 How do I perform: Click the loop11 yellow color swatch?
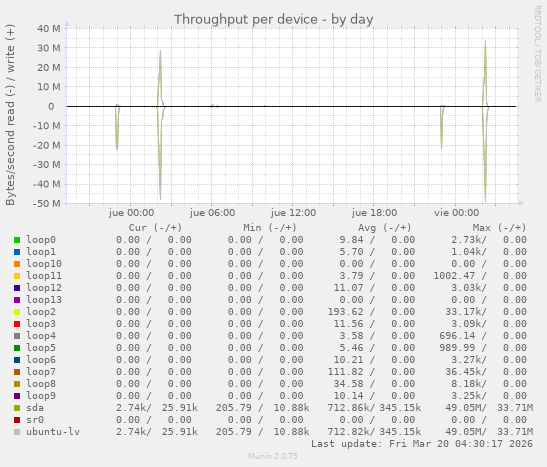tap(17, 276)
